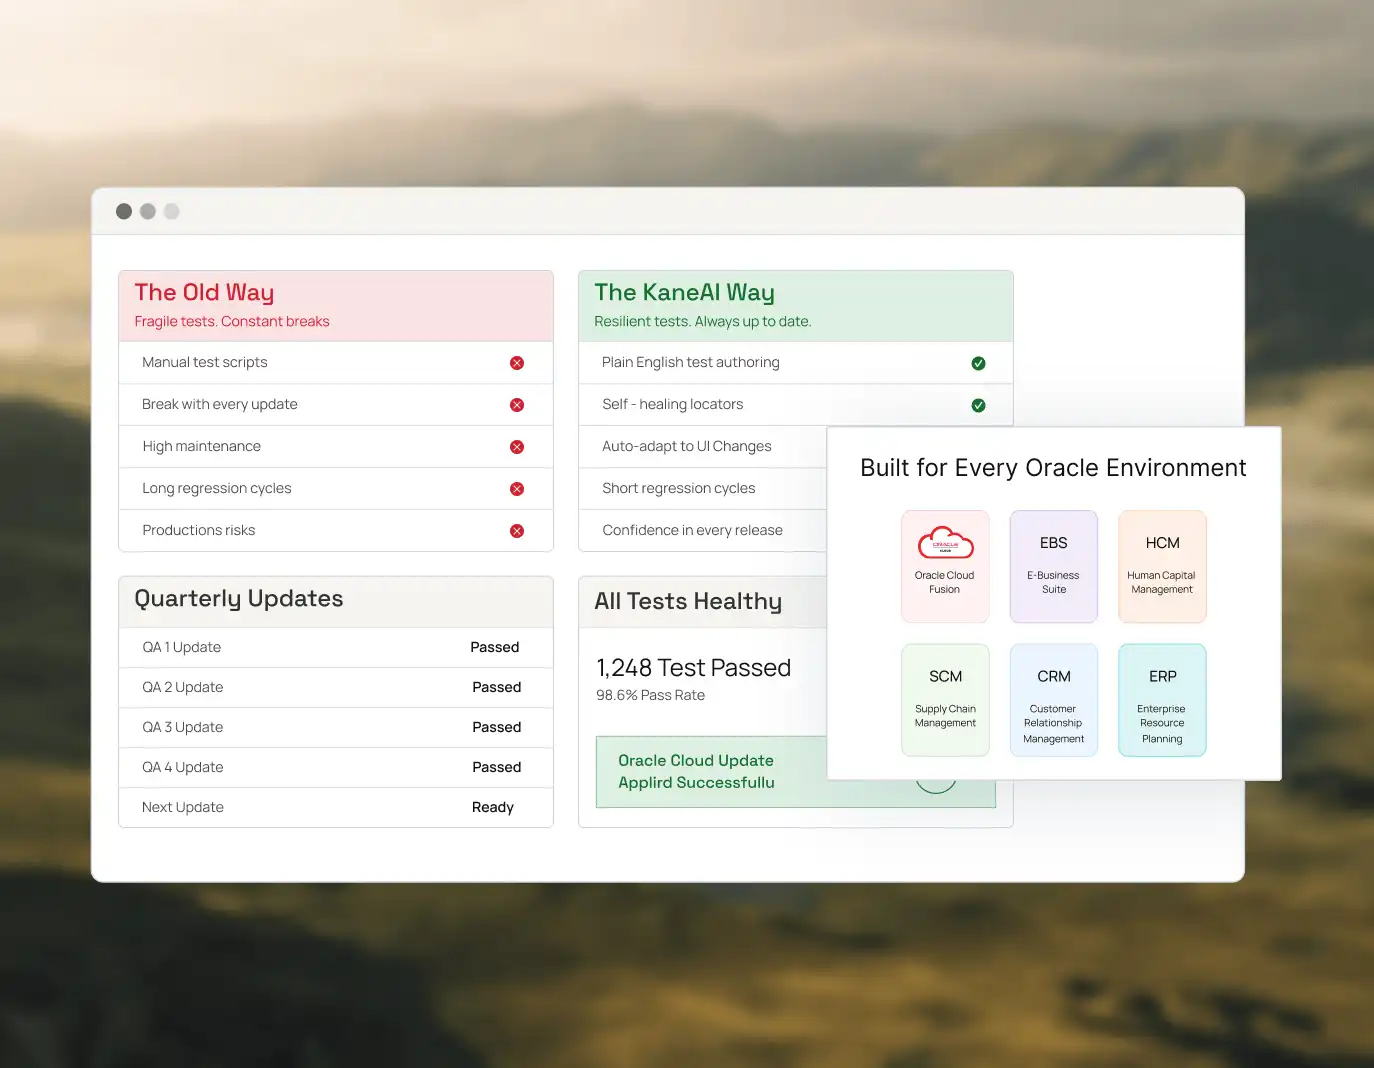The image size is (1374, 1068).
Task: Click the Oracle Cloud Update applied banner
Action: point(711,772)
